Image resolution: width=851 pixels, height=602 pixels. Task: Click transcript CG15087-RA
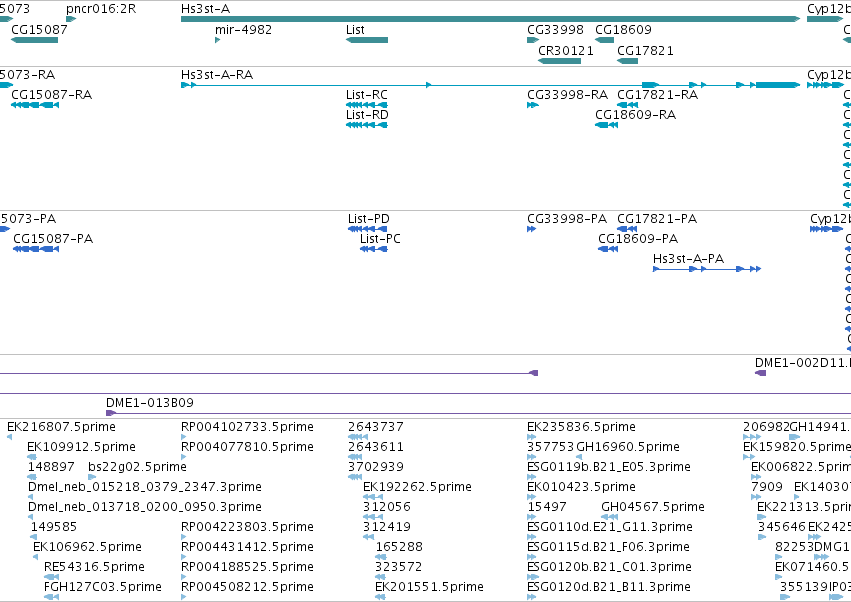pos(35,105)
